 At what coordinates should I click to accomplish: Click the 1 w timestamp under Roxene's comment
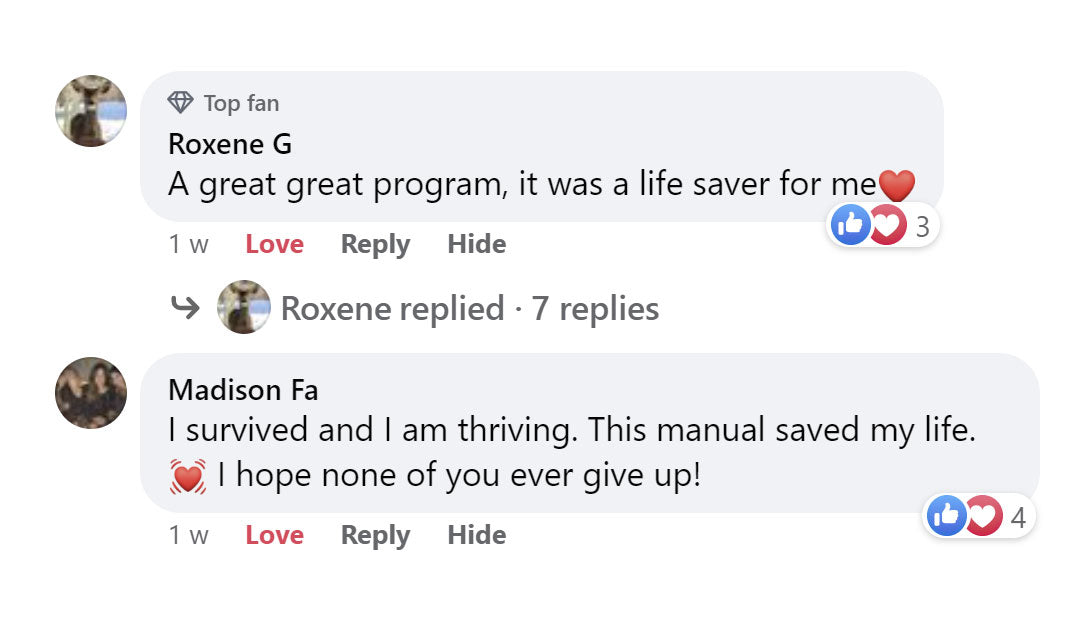188,245
